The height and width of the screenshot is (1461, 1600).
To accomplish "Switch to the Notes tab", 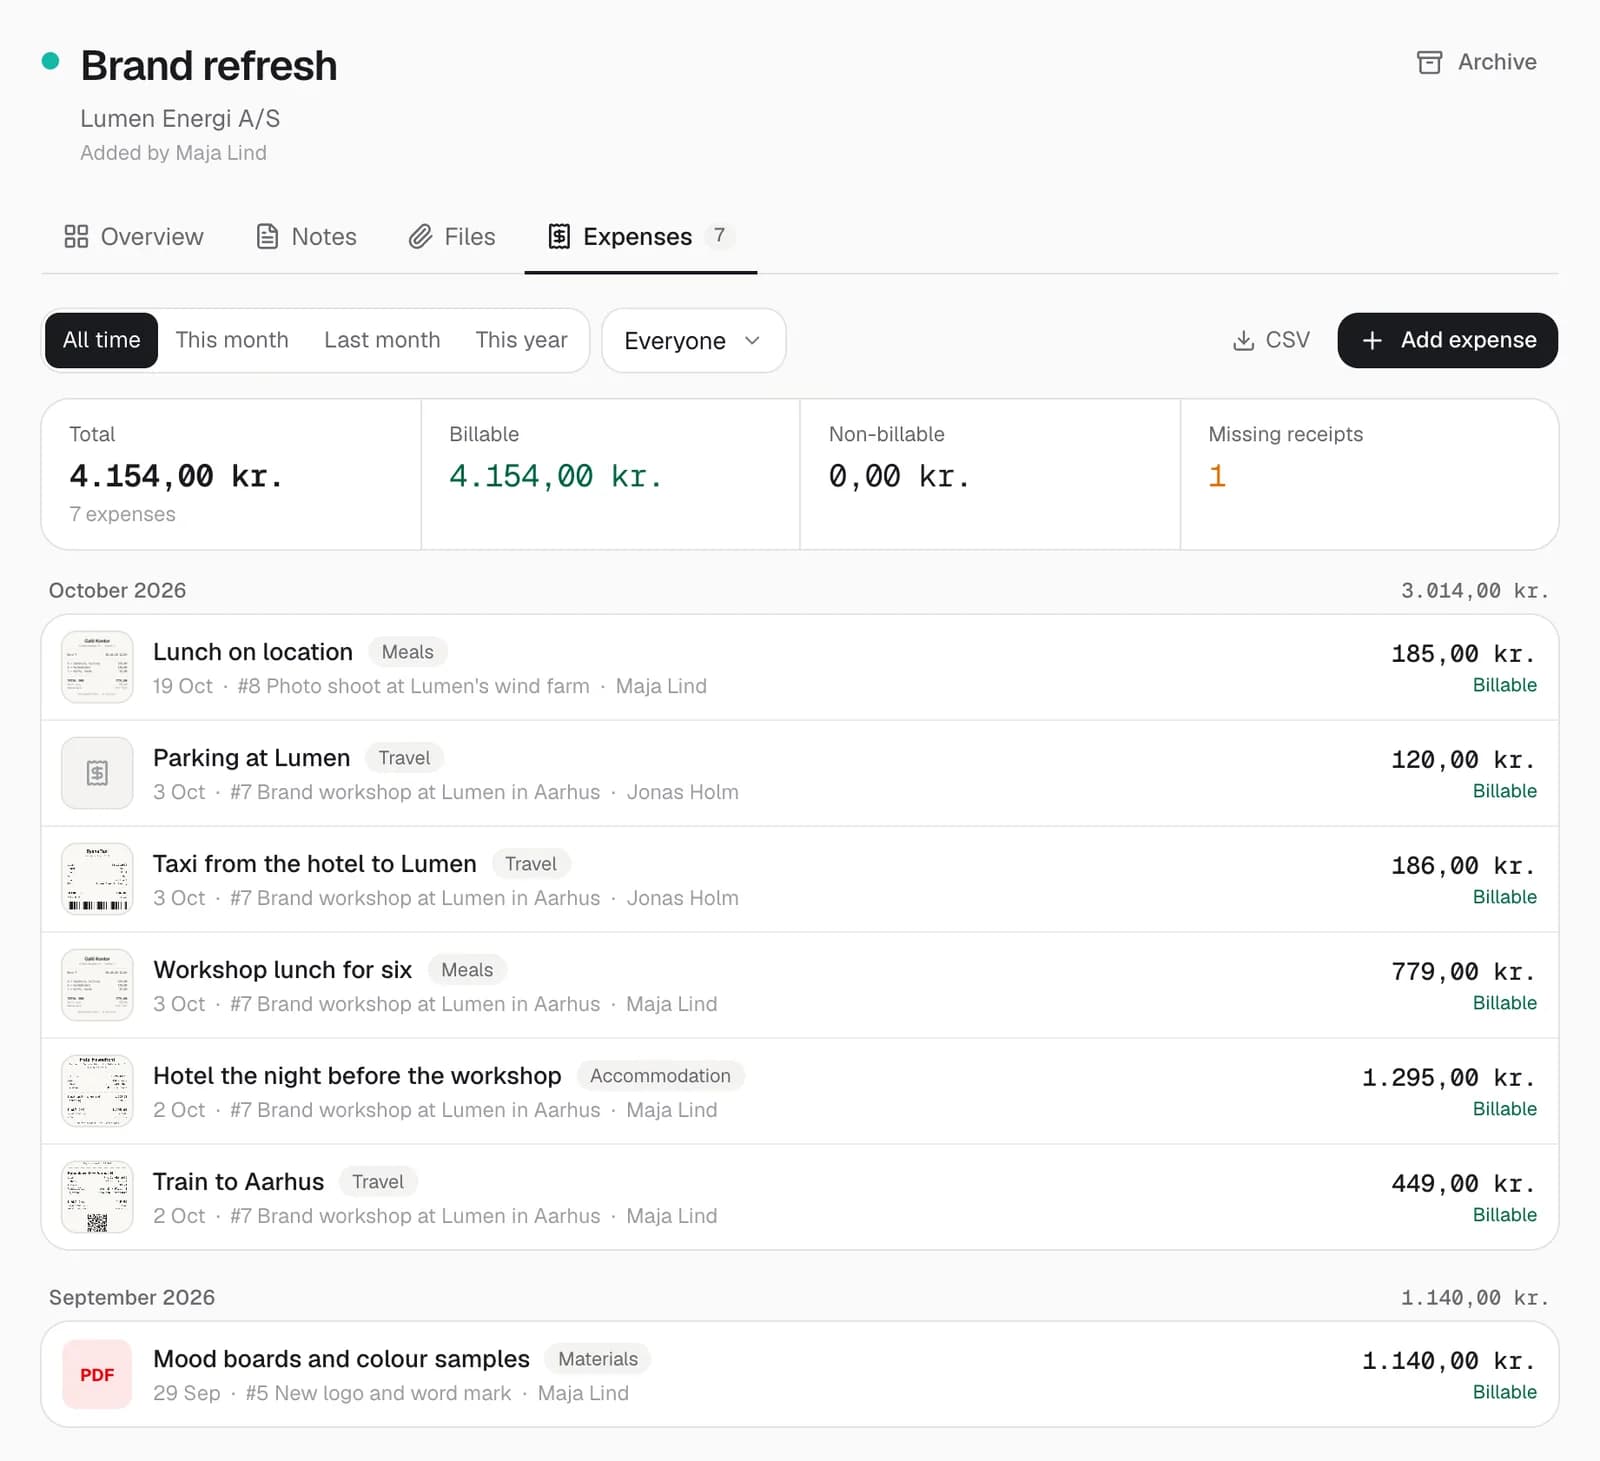I will click(x=306, y=237).
